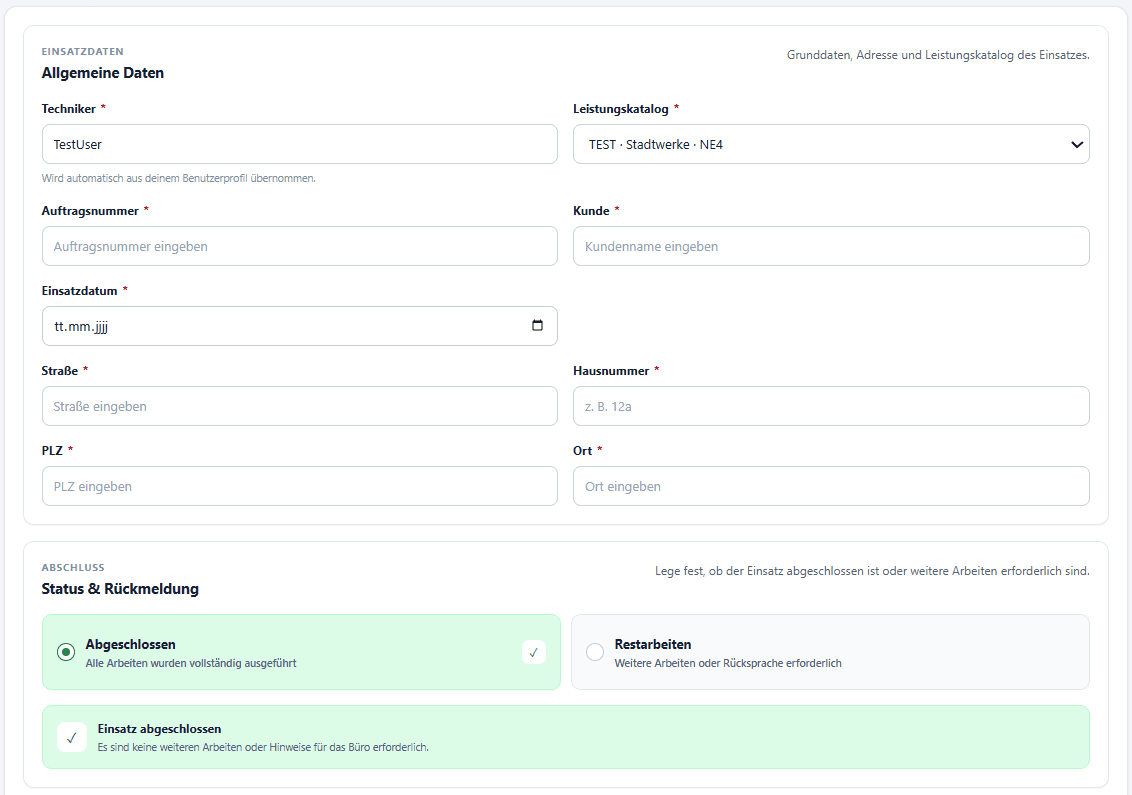Click the Allgemeine Daten section heading
This screenshot has width=1132, height=795.
pyautogui.click(x=103, y=73)
